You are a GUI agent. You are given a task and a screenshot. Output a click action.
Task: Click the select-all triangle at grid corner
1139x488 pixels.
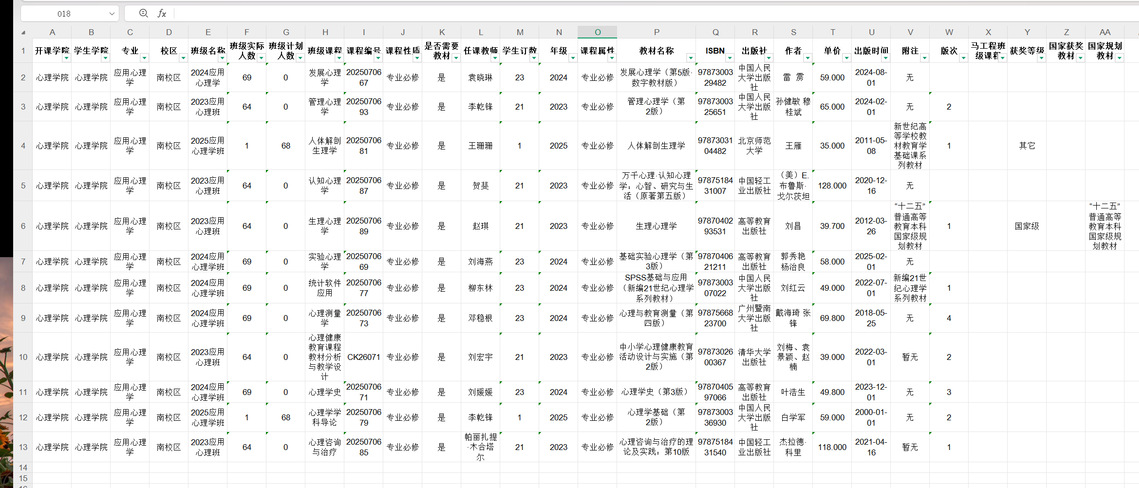(16, 33)
